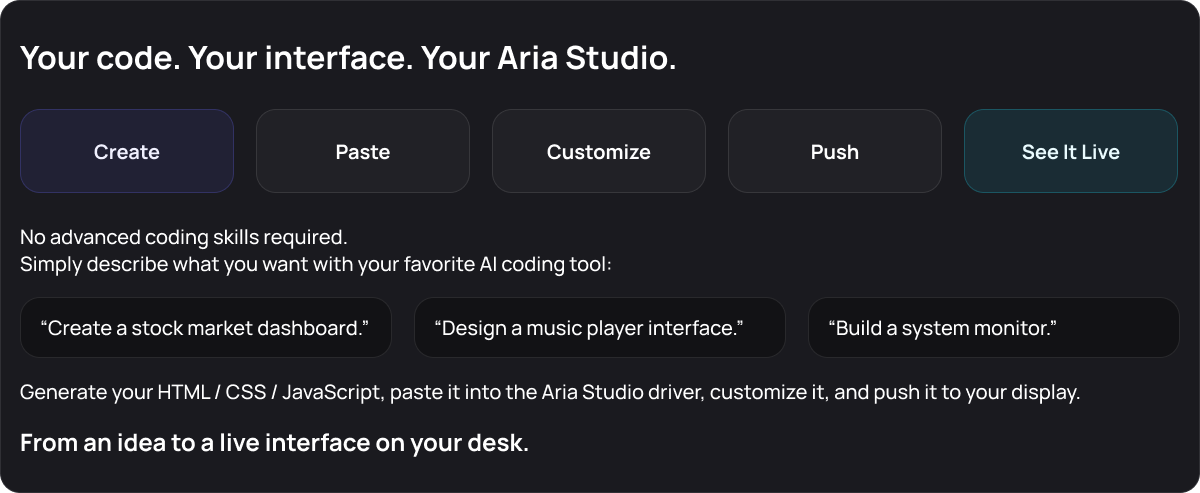Pick the stock market dashboard prompt

(x=206, y=327)
